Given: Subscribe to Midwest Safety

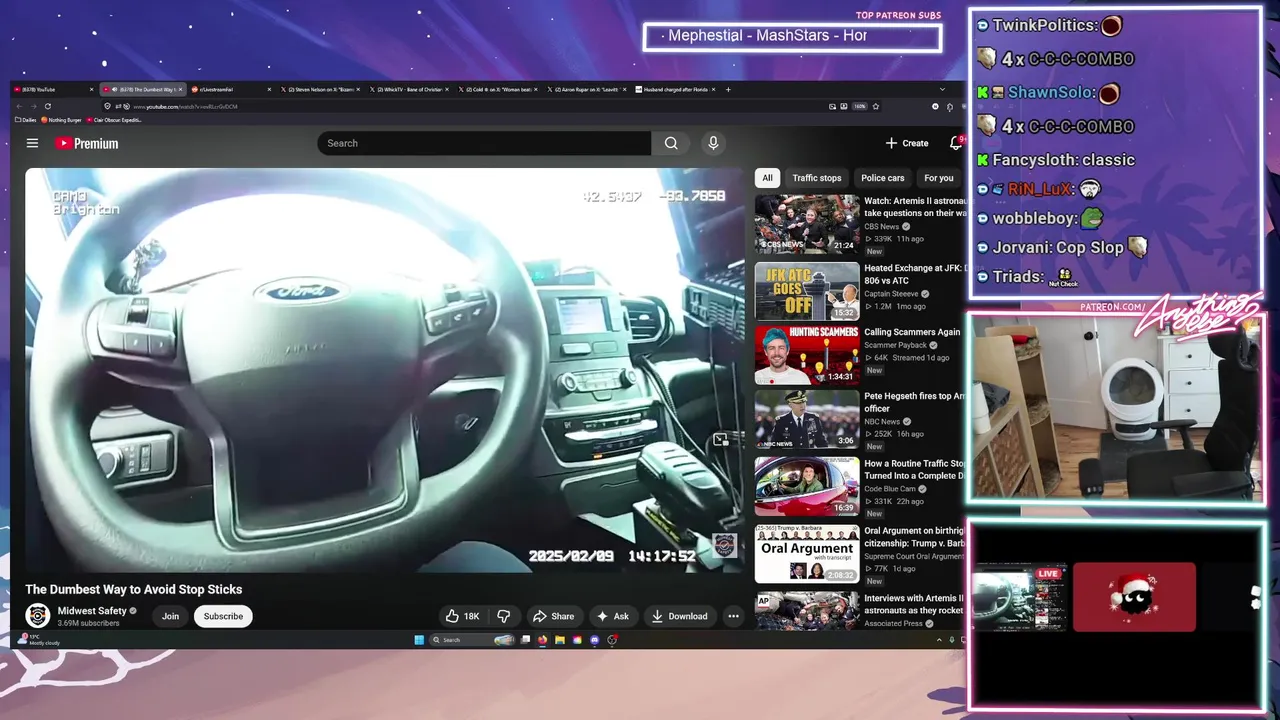Looking at the screenshot, I should coord(223,616).
